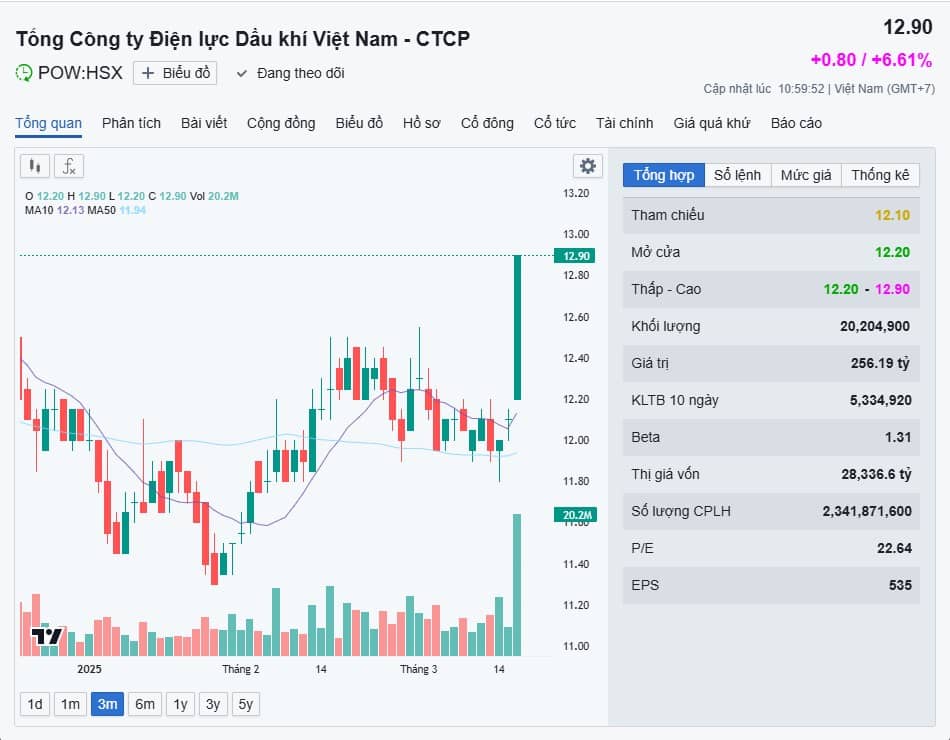The width and height of the screenshot is (950, 740).
Task: Open the Mức giá price level view
Action: (x=806, y=174)
